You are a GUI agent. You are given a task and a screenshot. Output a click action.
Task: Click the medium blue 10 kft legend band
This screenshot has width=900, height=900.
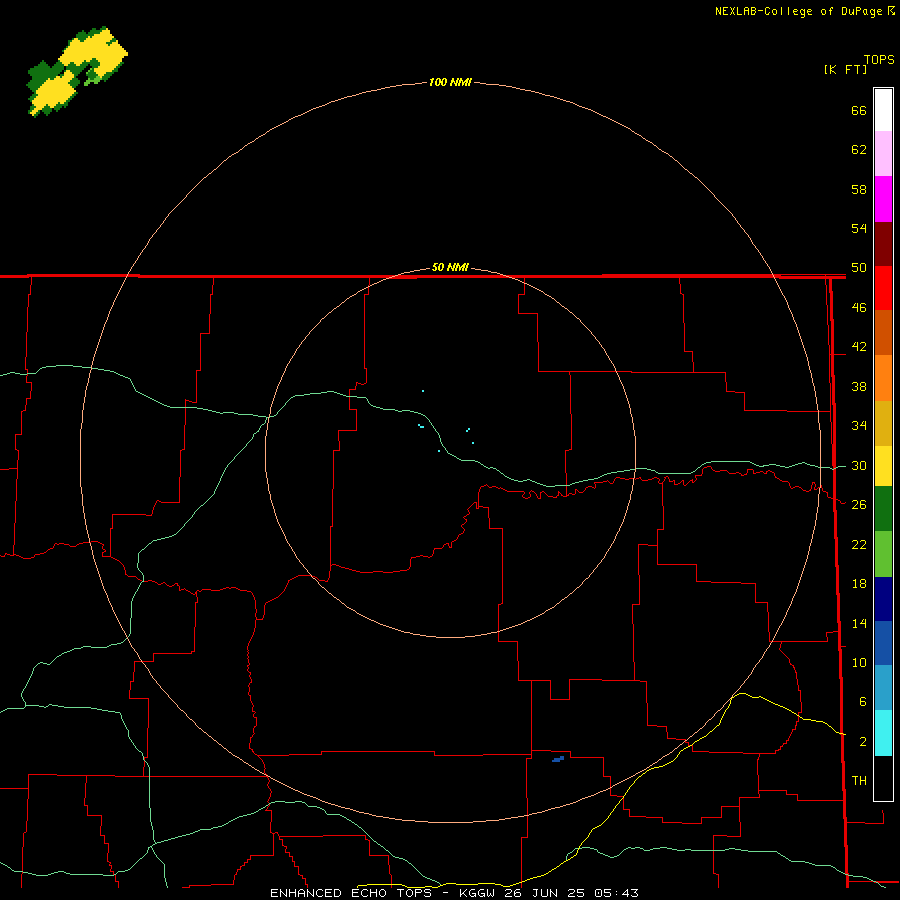(883, 643)
